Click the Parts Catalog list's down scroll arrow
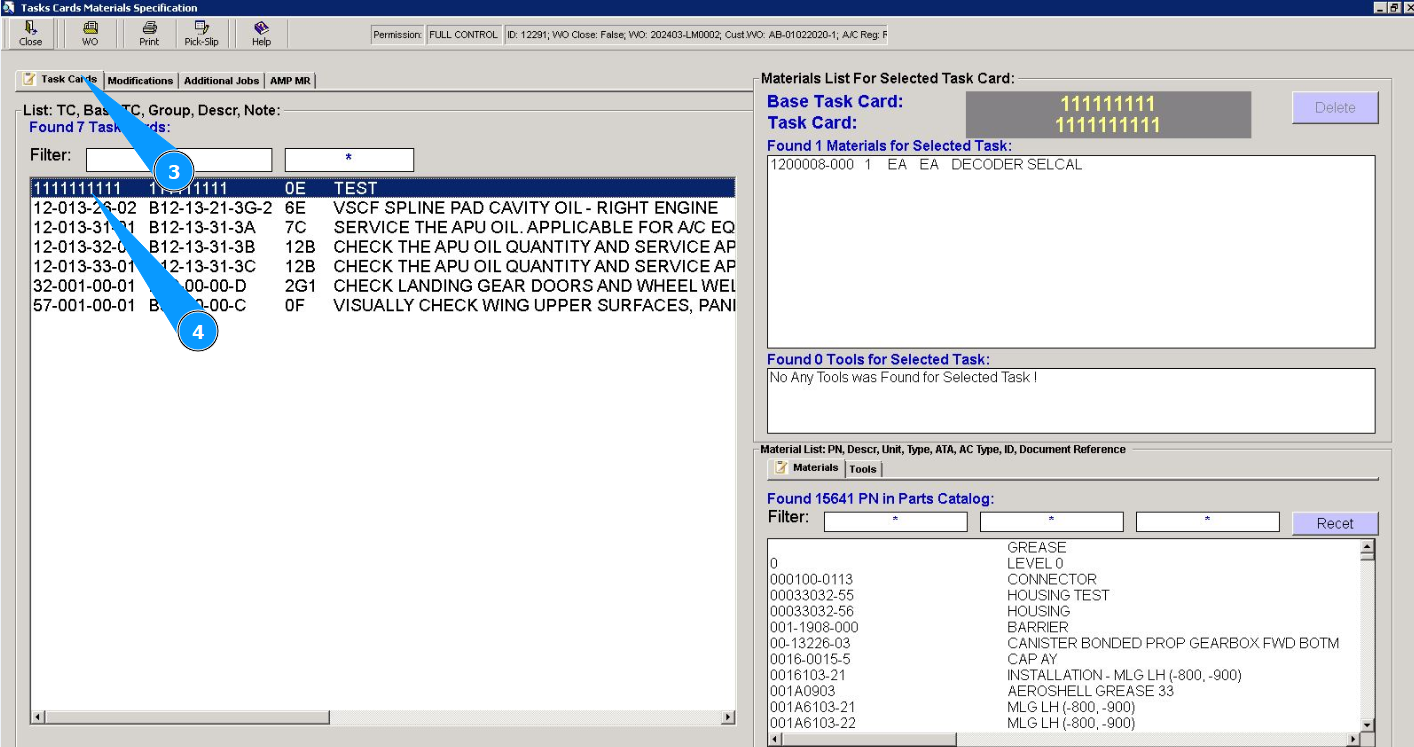 tap(1367, 724)
